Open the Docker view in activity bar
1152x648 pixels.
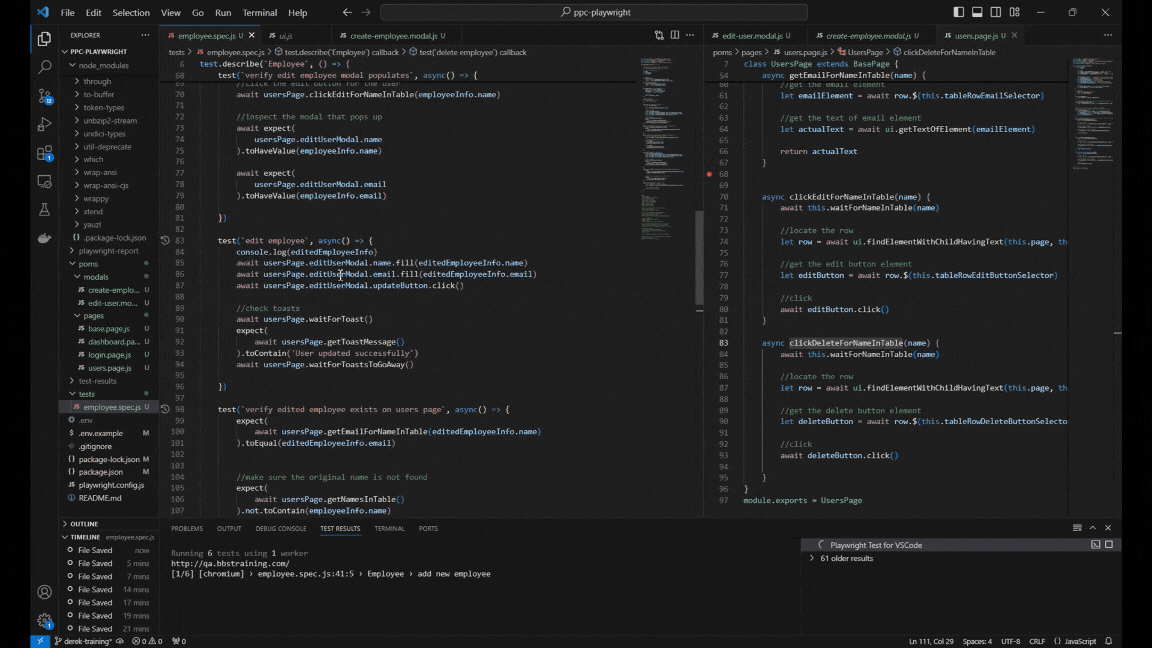[x=44, y=238]
